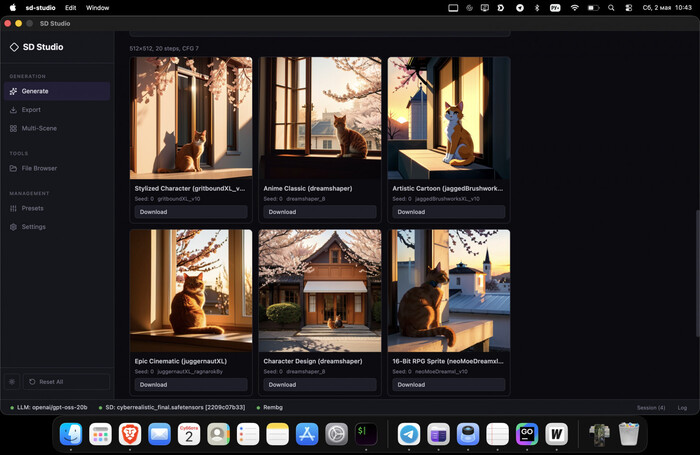Launch Telegram from the dock
Image resolution: width=700 pixels, height=455 pixels.
point(408,434)
